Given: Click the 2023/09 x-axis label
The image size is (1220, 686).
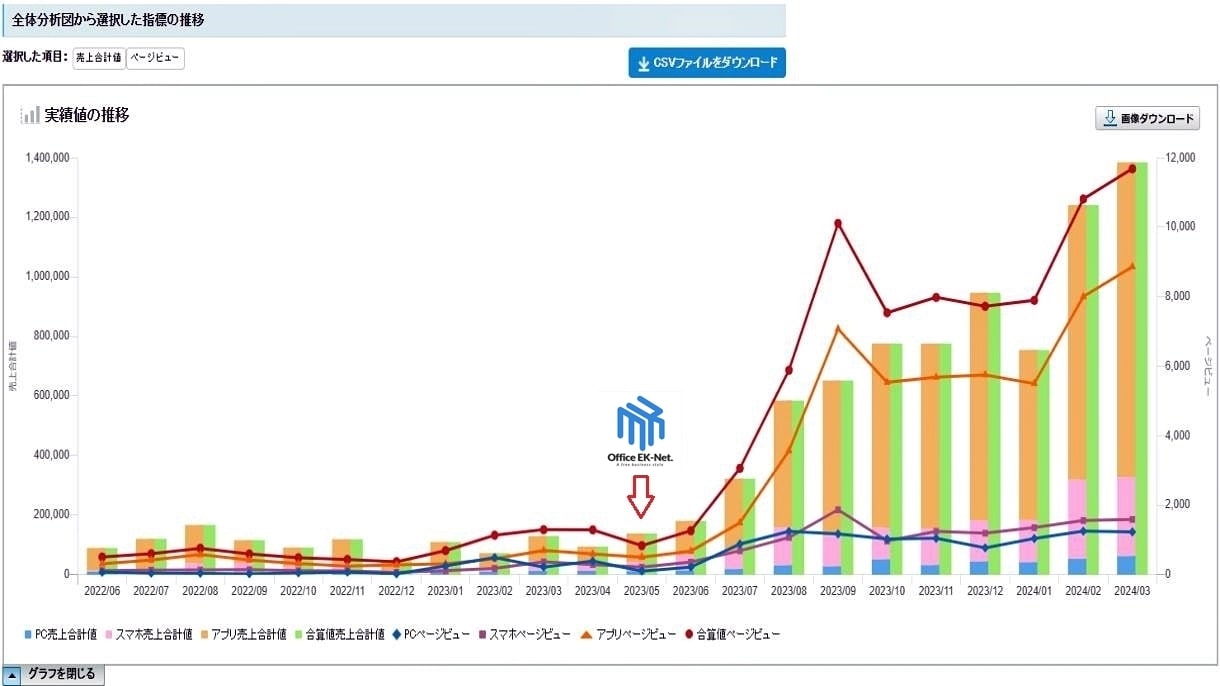Looking at the screenshot, I should (838, 590).
